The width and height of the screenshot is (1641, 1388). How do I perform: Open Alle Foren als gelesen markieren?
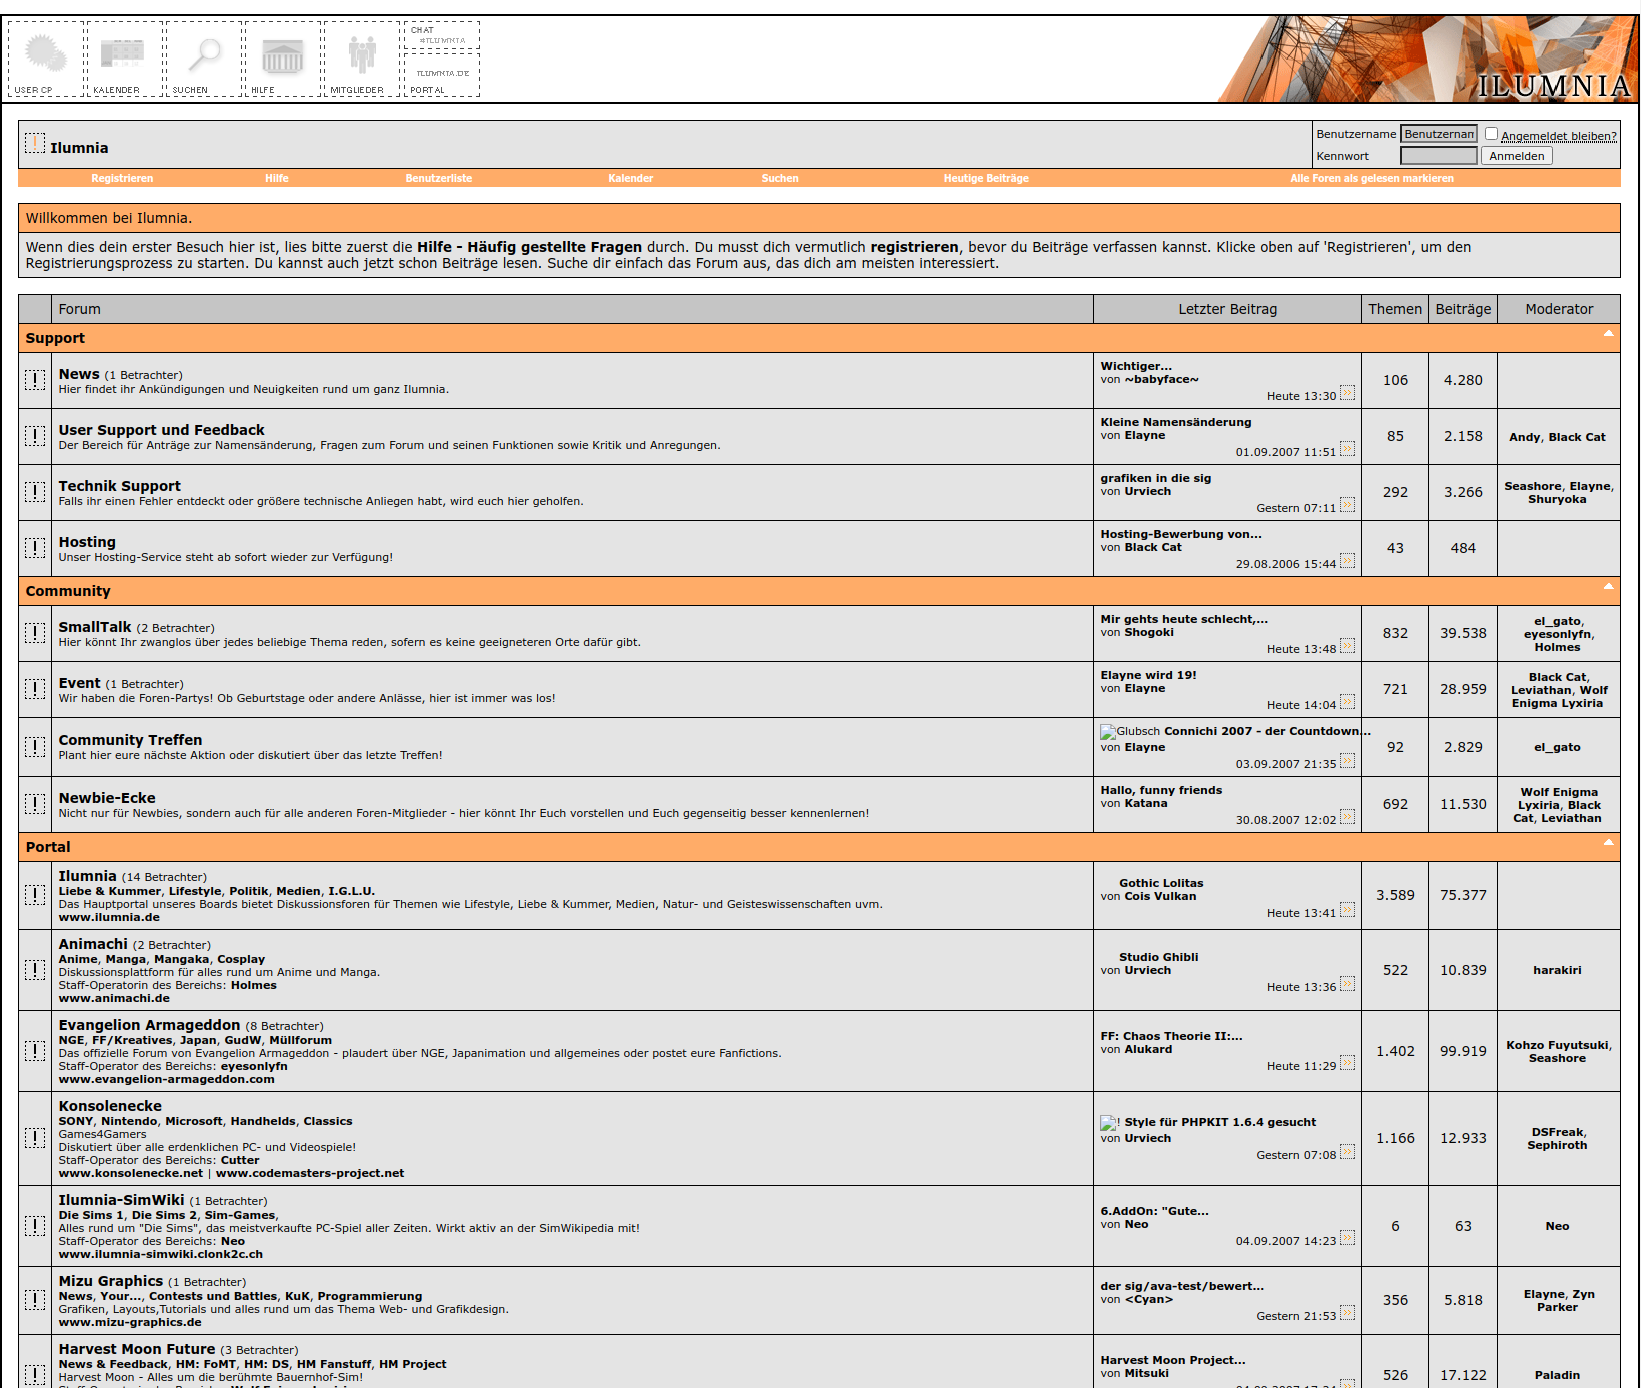1371,178
